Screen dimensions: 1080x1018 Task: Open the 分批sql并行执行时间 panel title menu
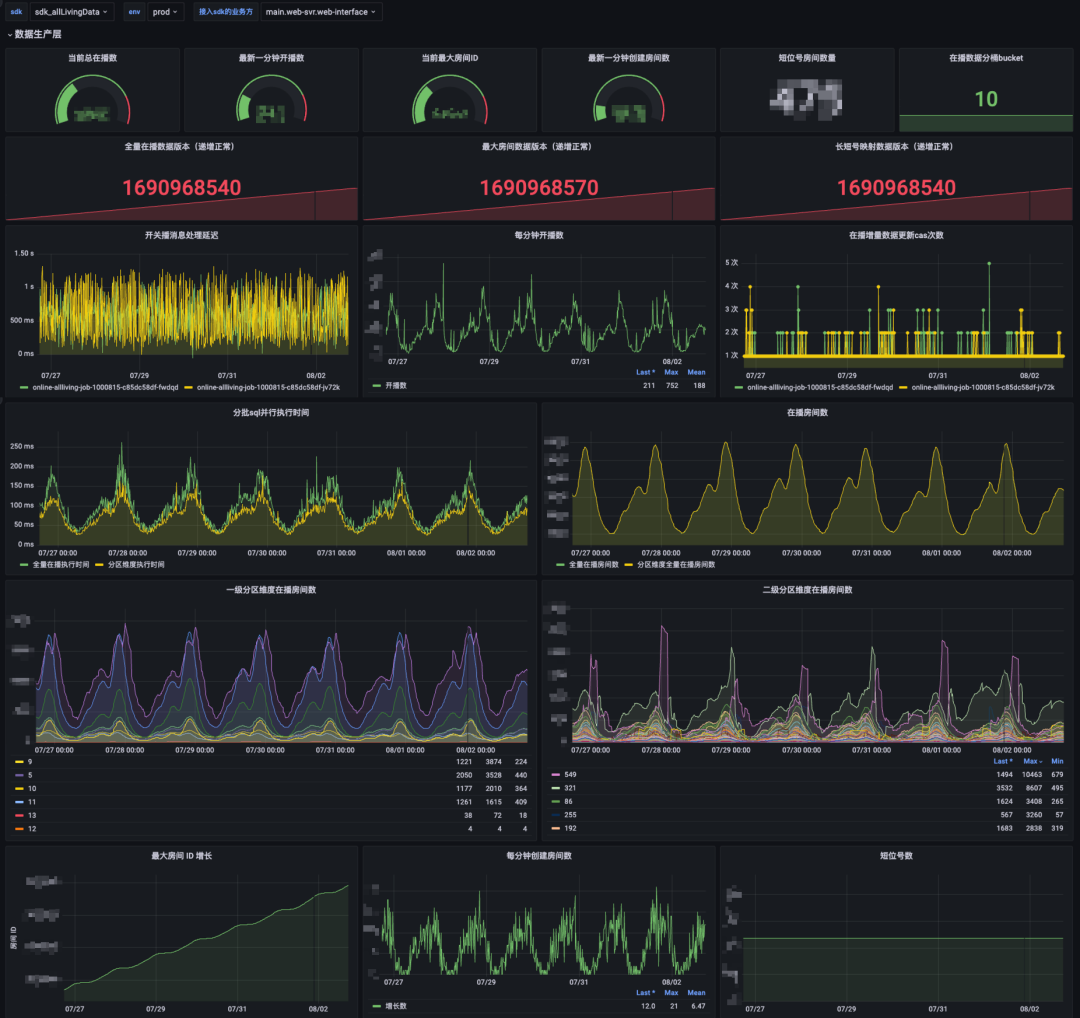pyautogui.click(x=271, y=412)
